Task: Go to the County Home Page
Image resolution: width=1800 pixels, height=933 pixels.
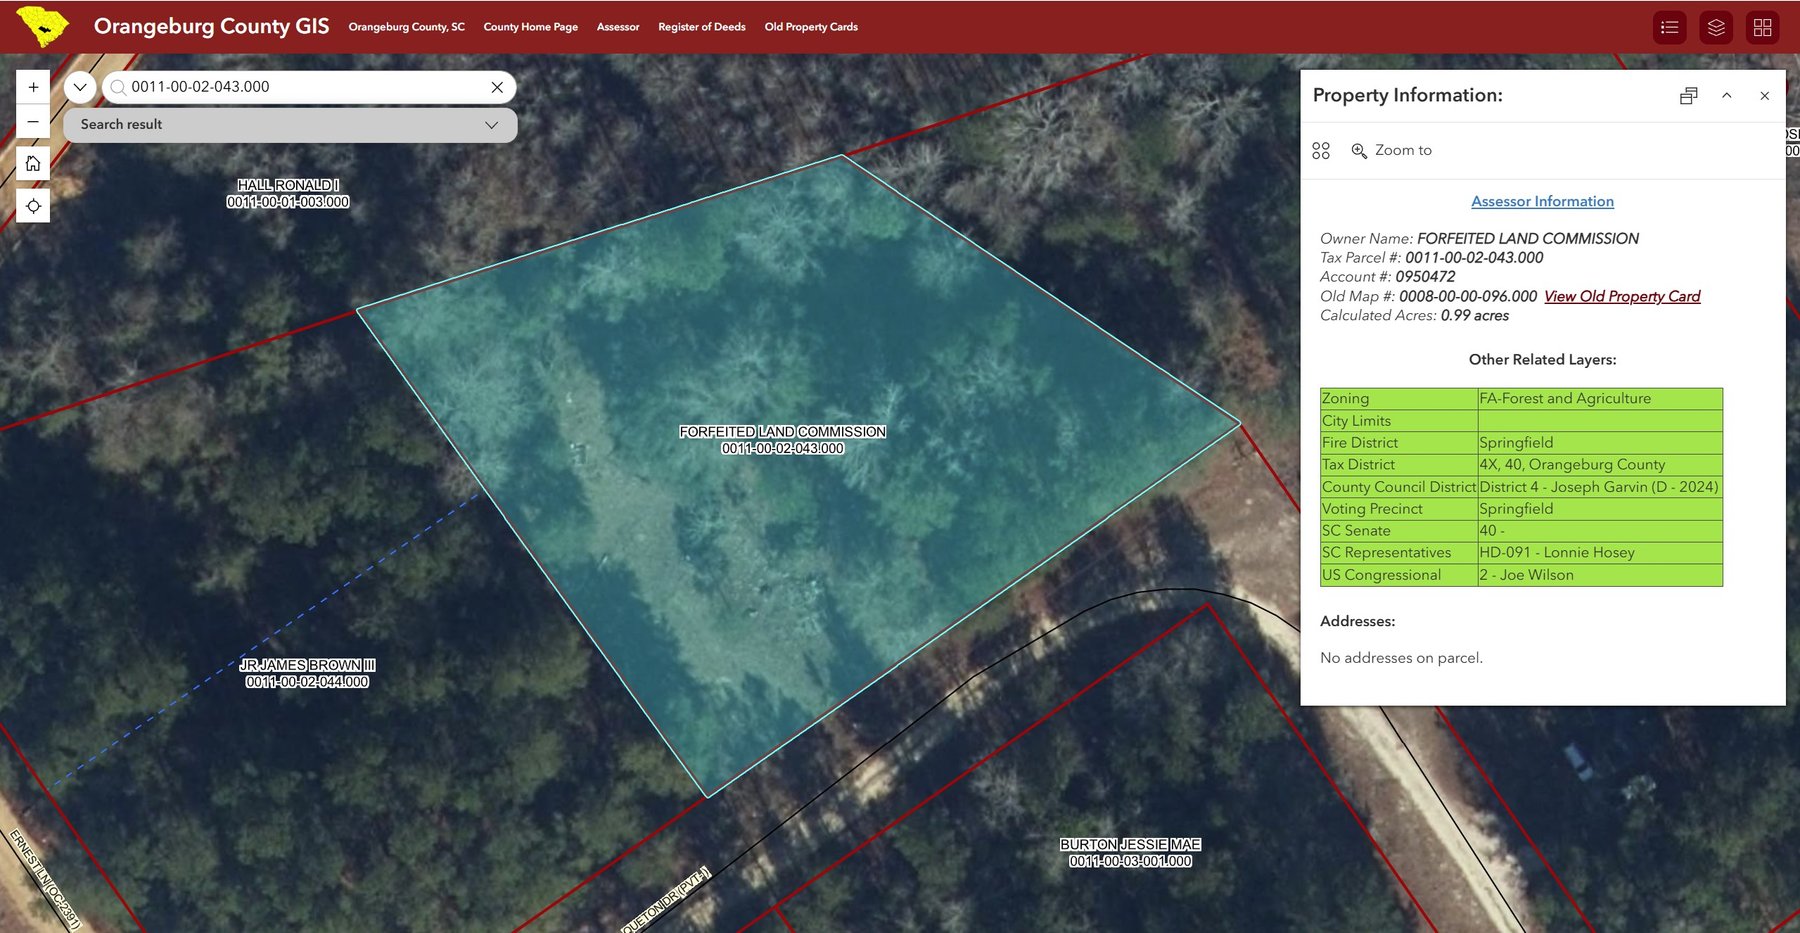Action: 530,27
